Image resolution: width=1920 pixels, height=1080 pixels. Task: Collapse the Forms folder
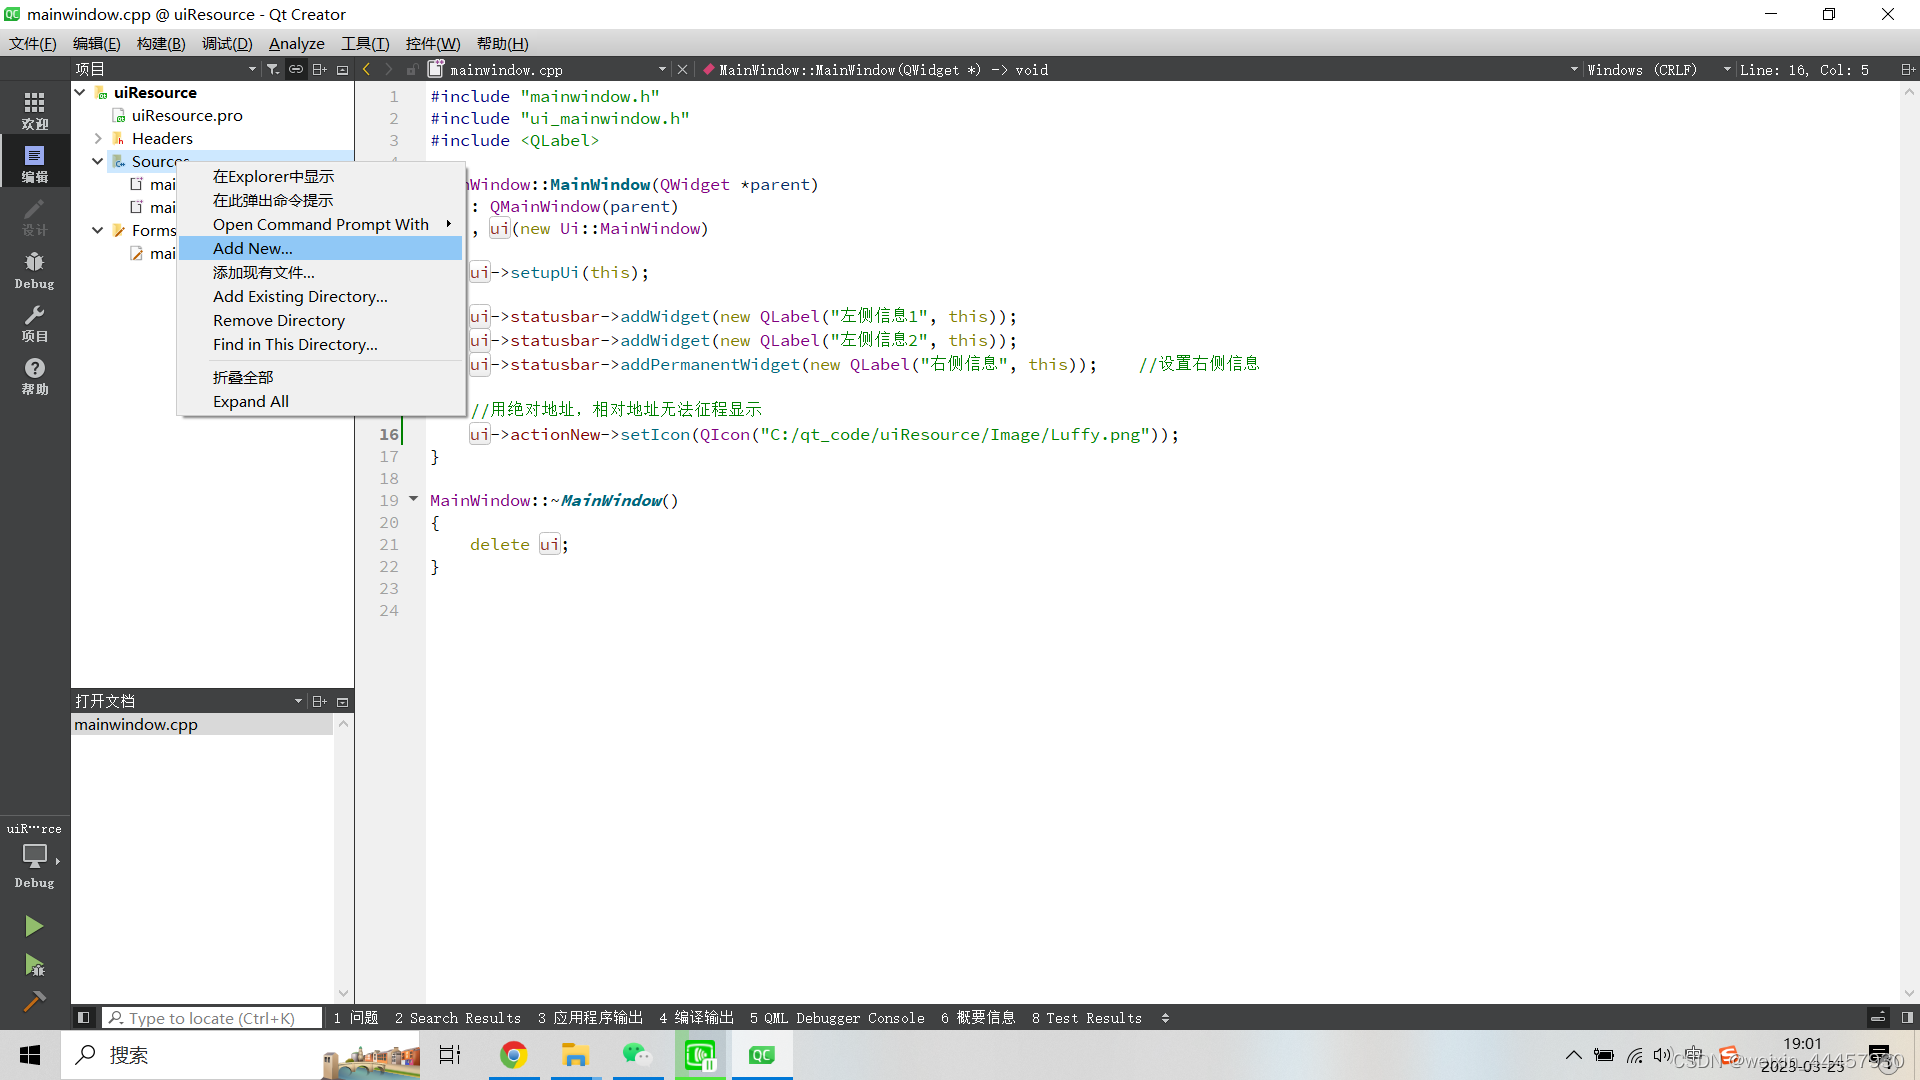[x=98, y=230]
